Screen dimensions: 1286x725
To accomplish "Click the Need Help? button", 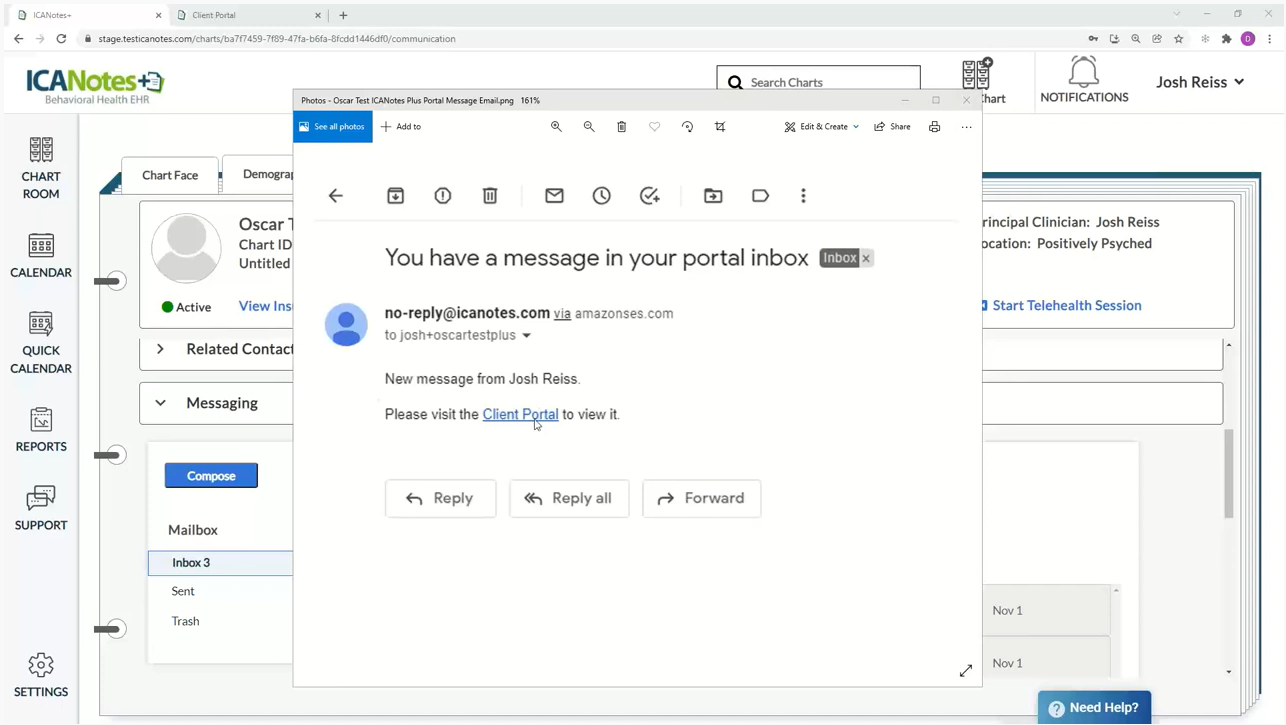I will click(x=1094, y=708).
